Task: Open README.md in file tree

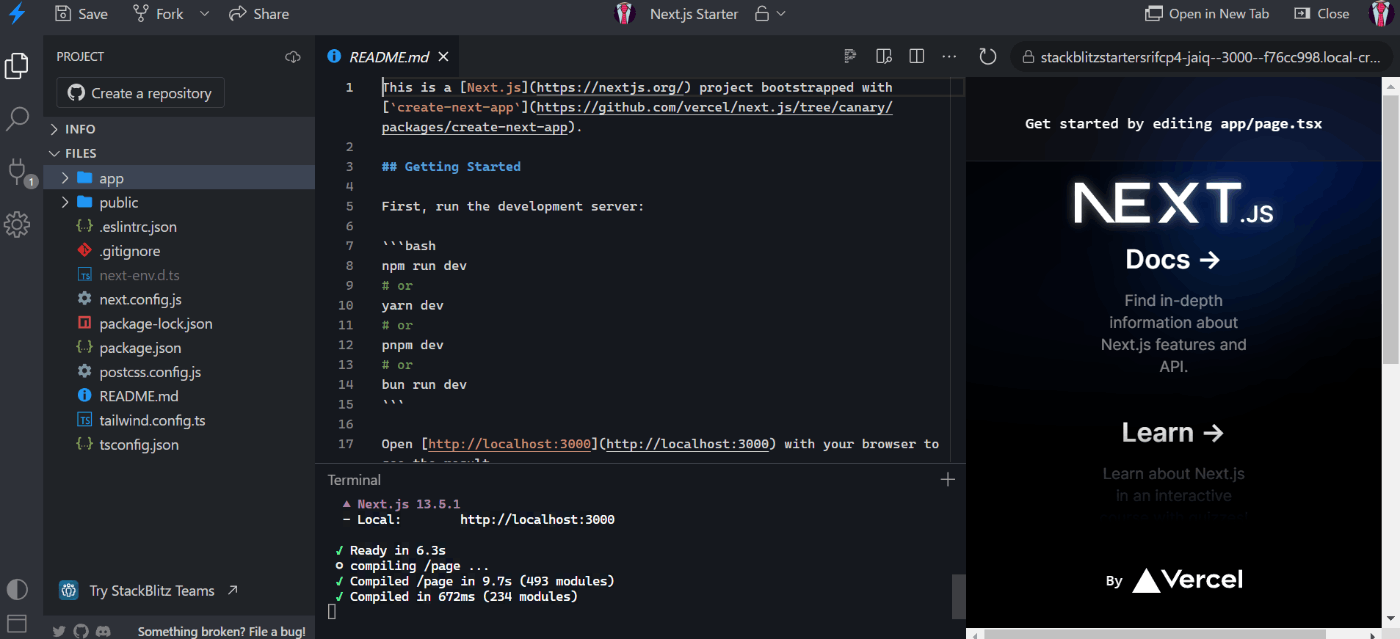Action: click(x=179, y=396)
